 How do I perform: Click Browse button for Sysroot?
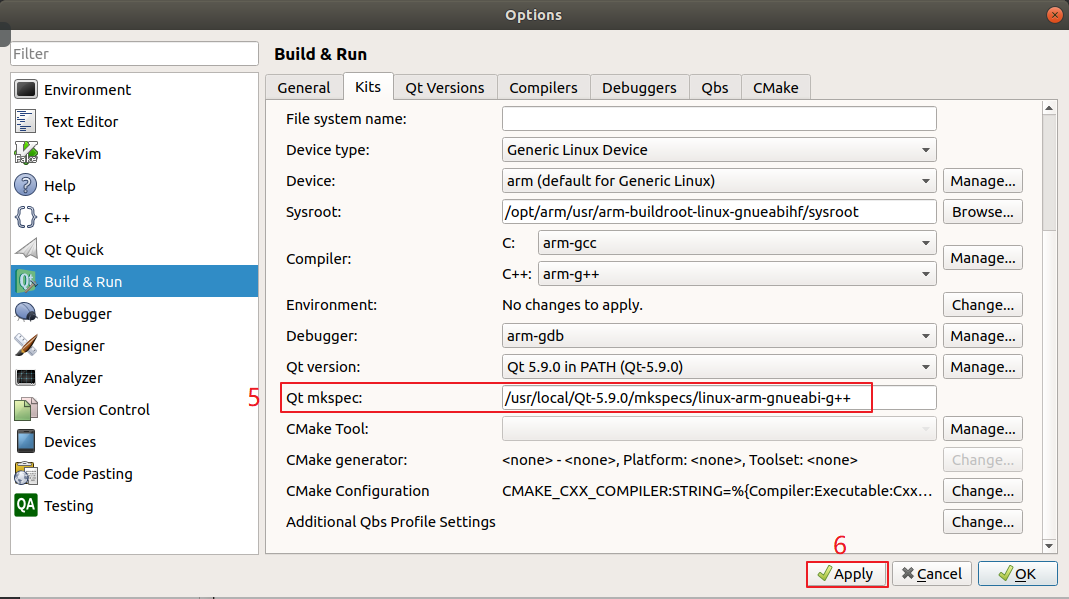(982, 212)
